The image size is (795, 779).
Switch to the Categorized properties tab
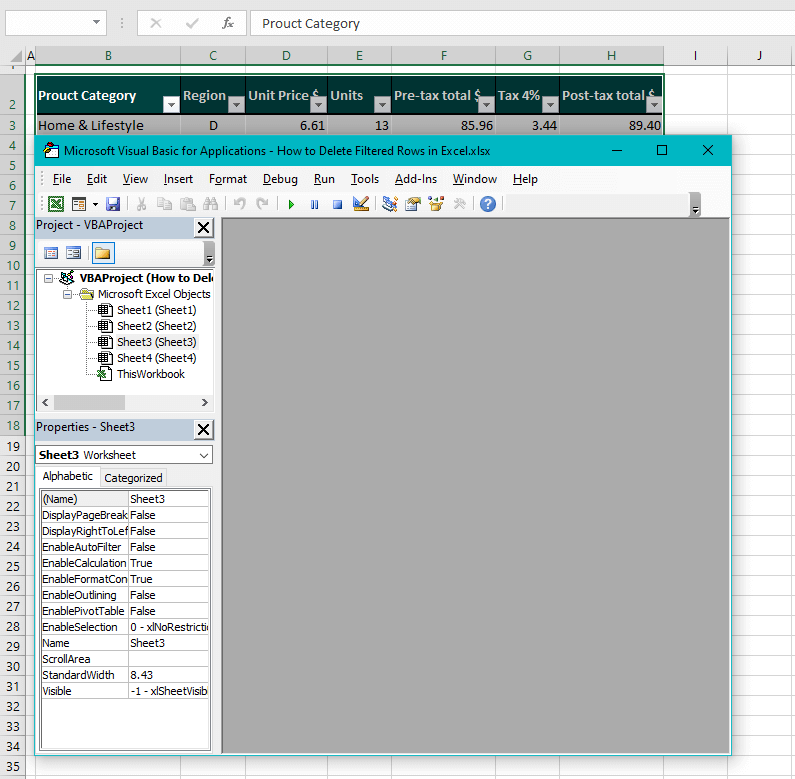(x=133, y=478)
